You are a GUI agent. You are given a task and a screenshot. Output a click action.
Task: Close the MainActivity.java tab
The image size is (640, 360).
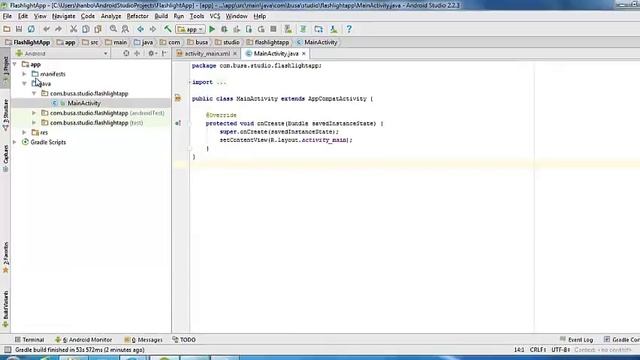tap(304, 53)
